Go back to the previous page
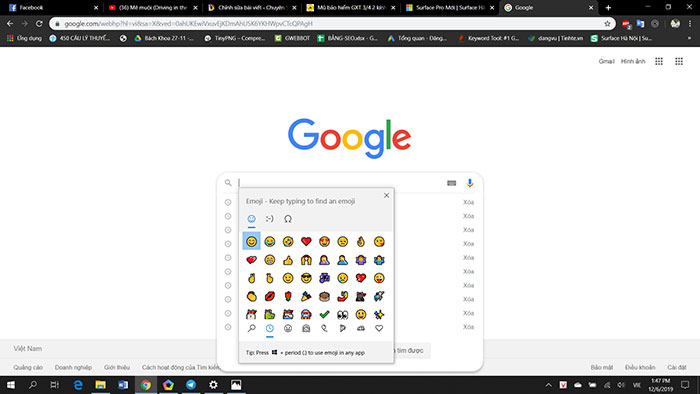The width and height of the screenshot is (700, 394). (10, 24)
